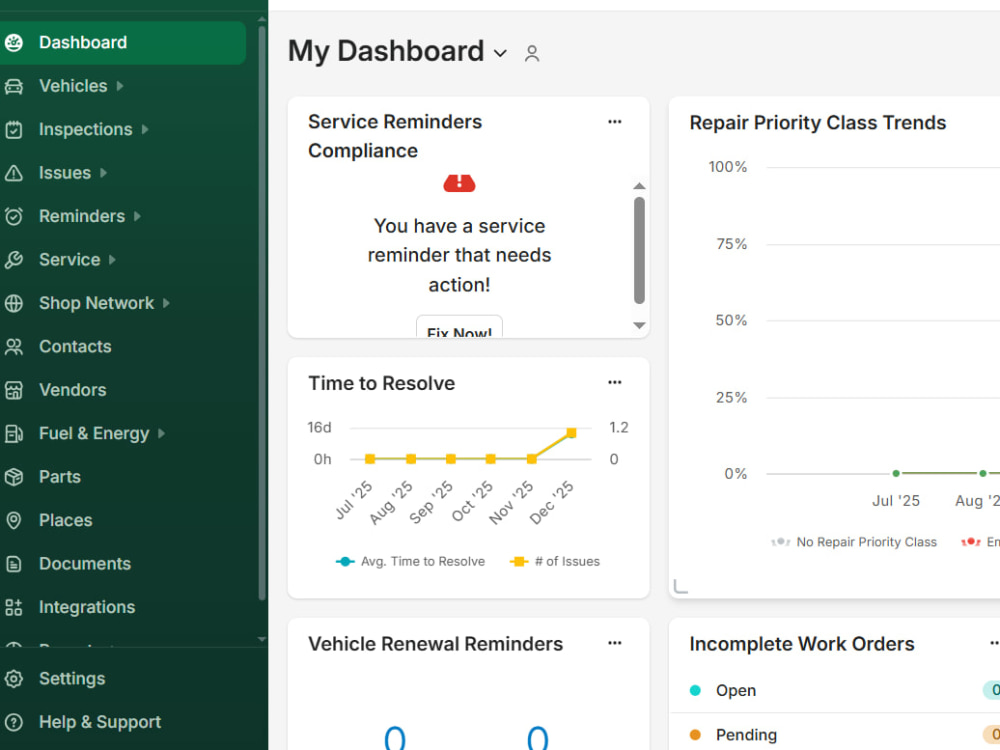Toggle Avg. Time to Resolve legend series
The width and height of the screenshot is (1000, 750).
410,562
